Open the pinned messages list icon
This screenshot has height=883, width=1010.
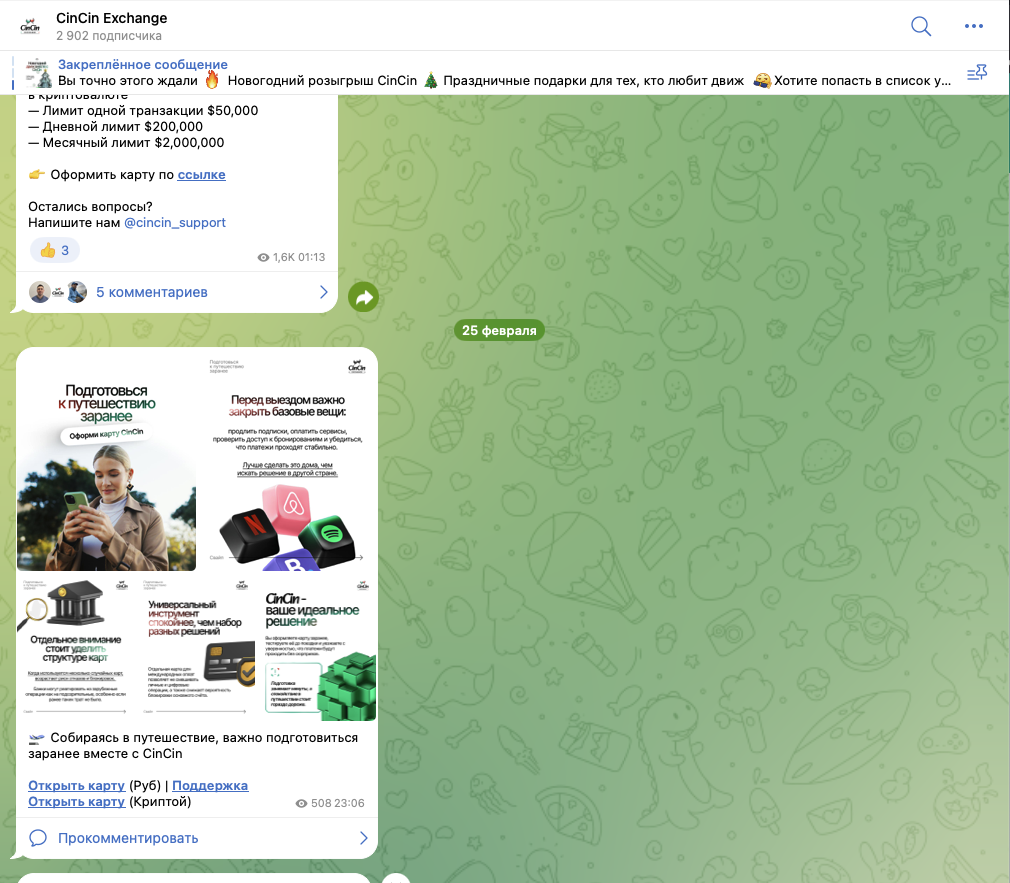click(977, 71)
